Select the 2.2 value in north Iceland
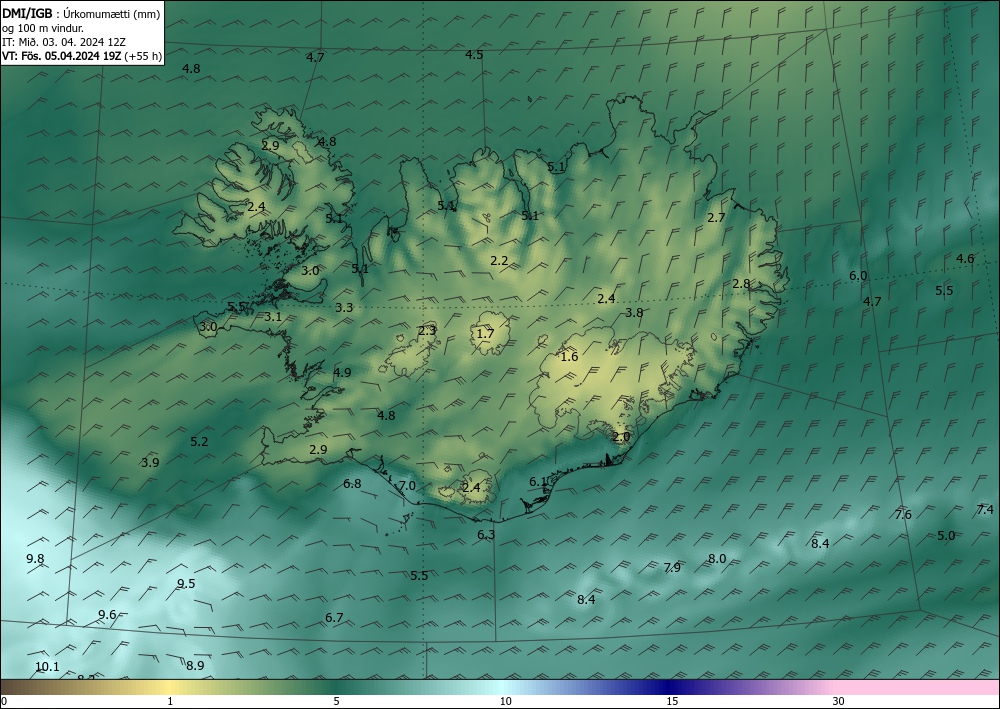The height and width of the screenshot is (709, 1000). [499, 261]
